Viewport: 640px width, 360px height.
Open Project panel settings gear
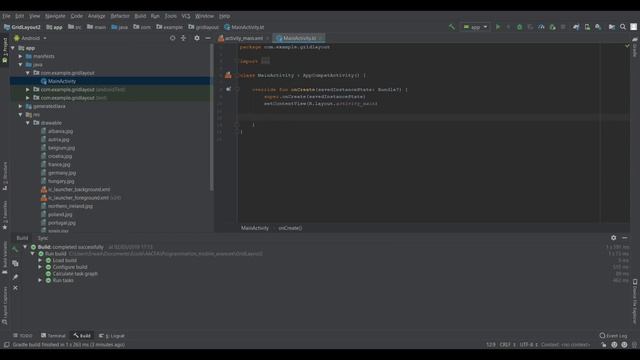click(197, 38)
